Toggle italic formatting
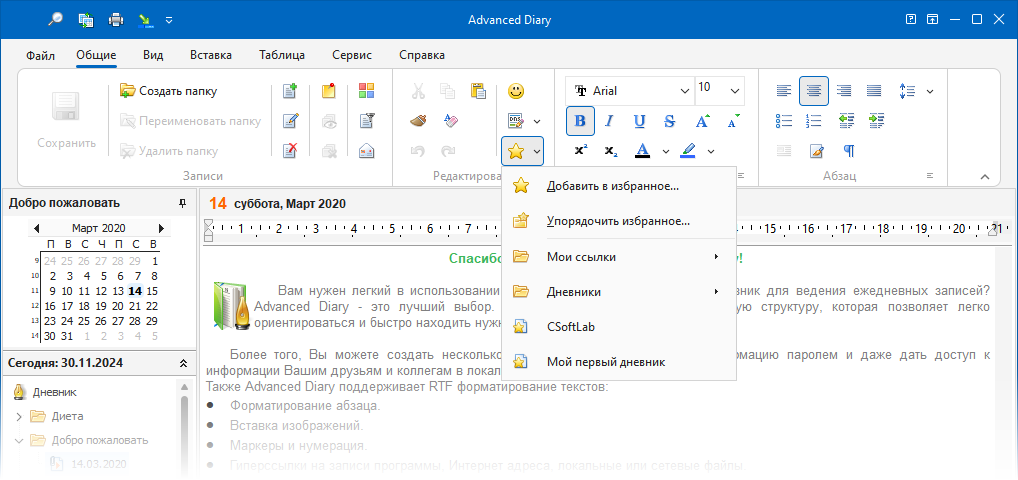 609,121
